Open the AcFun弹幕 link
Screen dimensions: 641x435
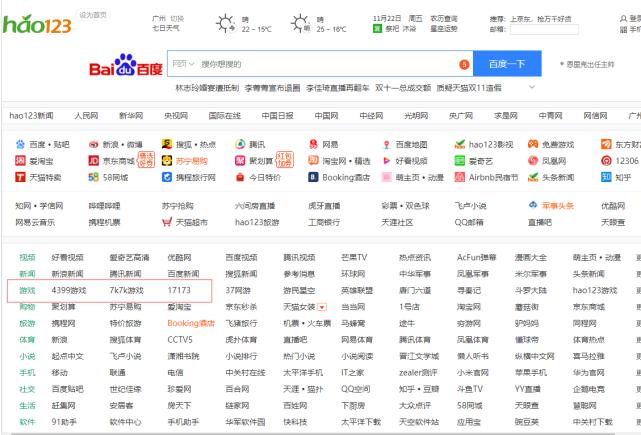[477, 258]
